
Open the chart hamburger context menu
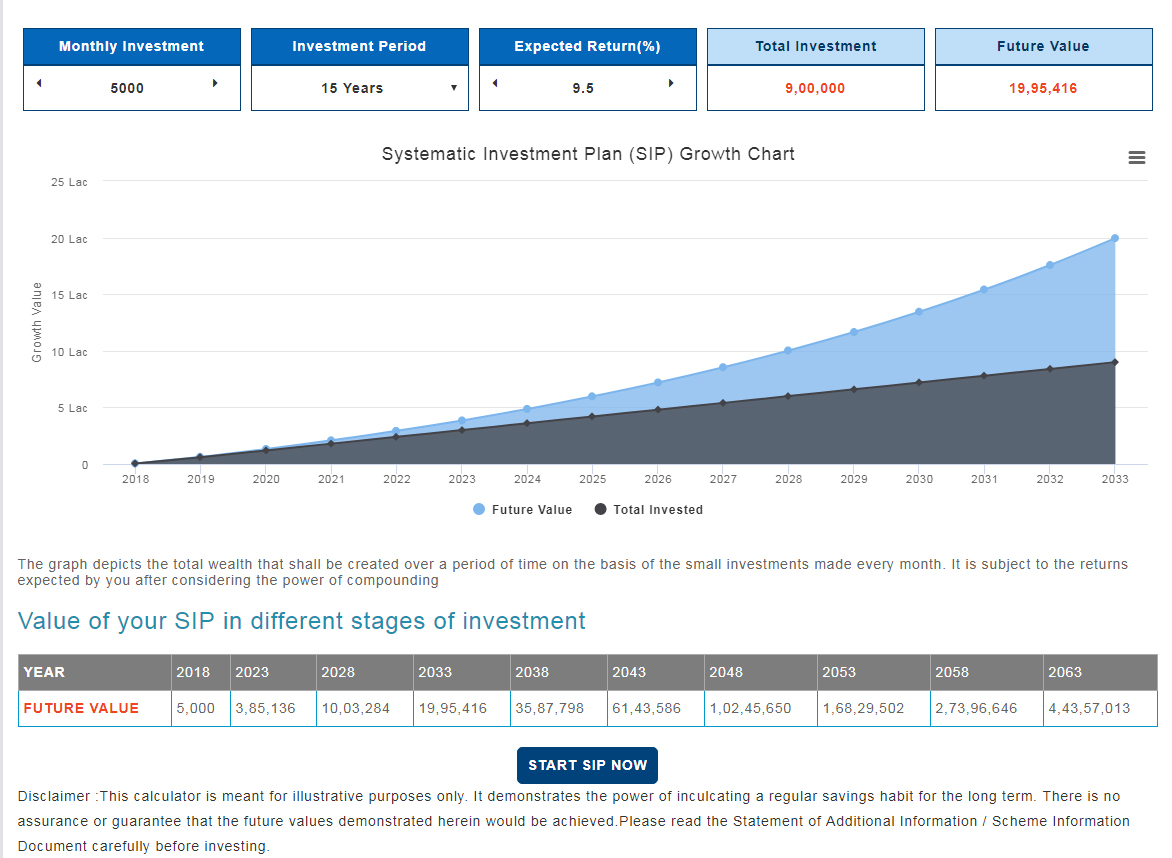pyautogui.click(x=1136, y=158)
